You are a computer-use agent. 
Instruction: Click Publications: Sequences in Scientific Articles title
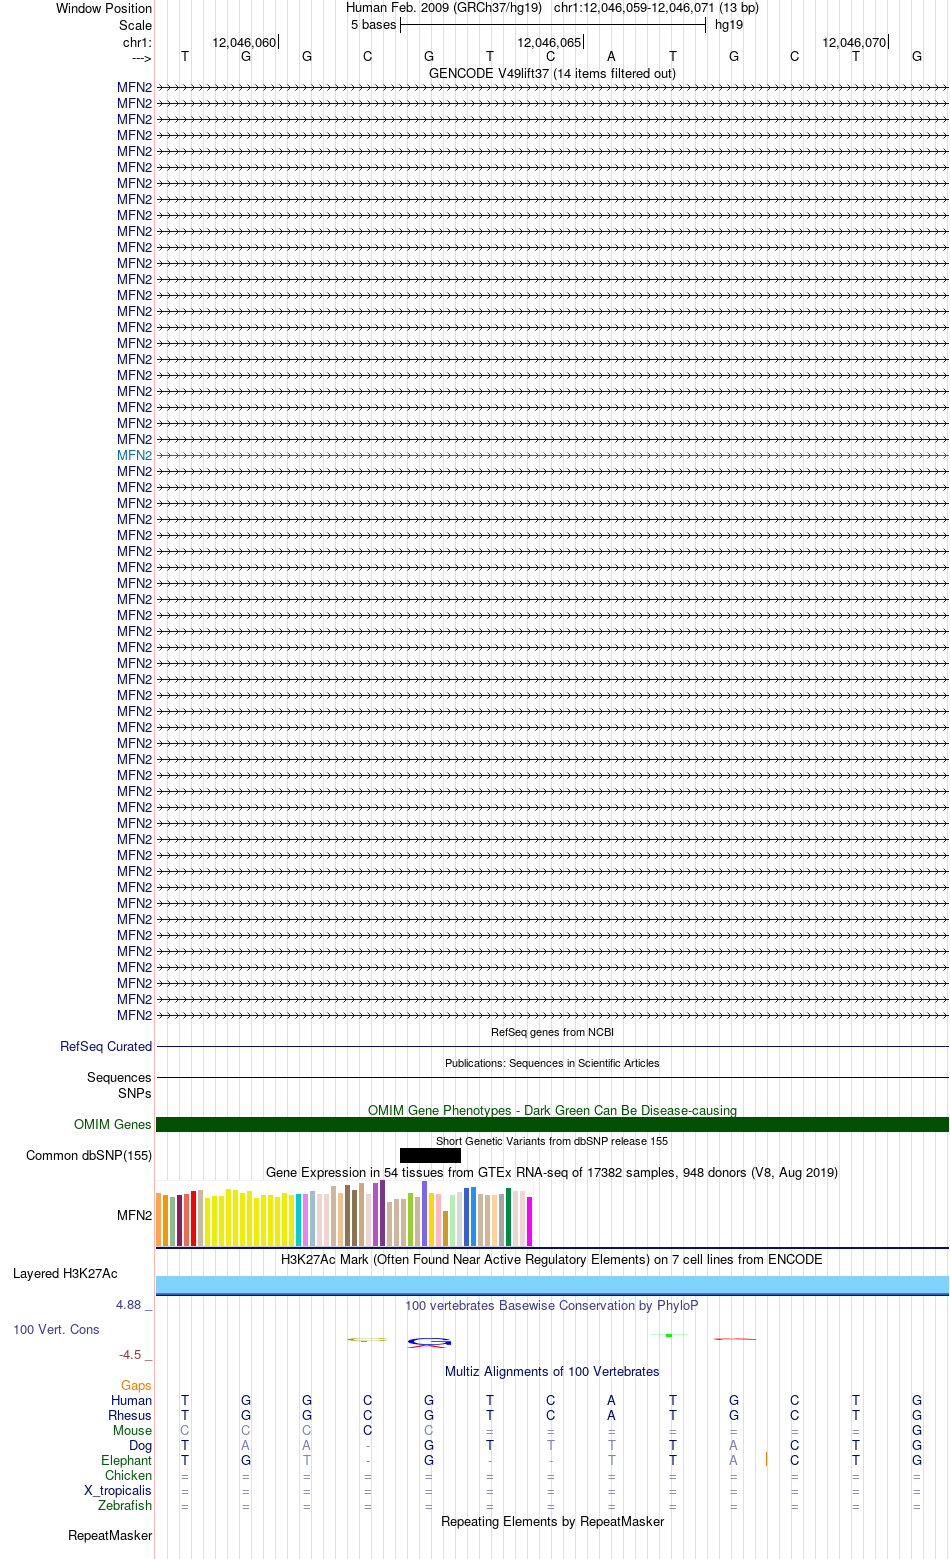pos(552,1062)
